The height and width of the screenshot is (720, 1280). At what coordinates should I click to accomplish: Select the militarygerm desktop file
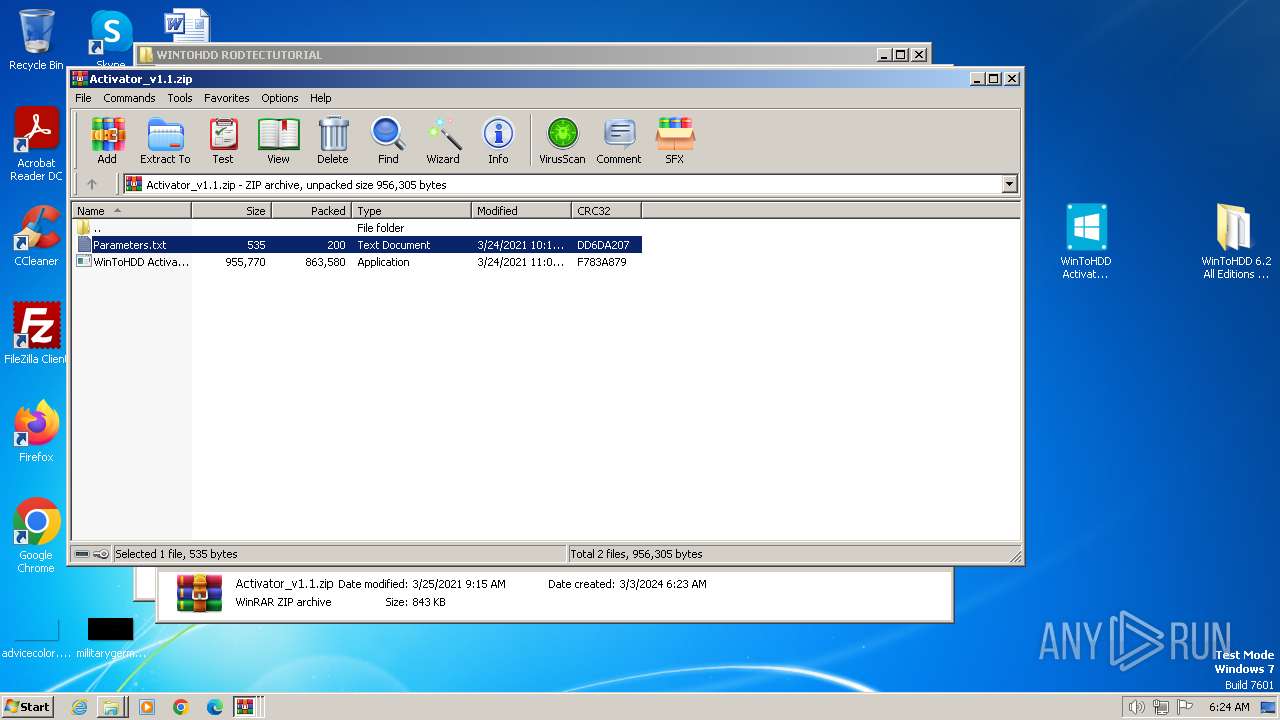coord(111,638)
